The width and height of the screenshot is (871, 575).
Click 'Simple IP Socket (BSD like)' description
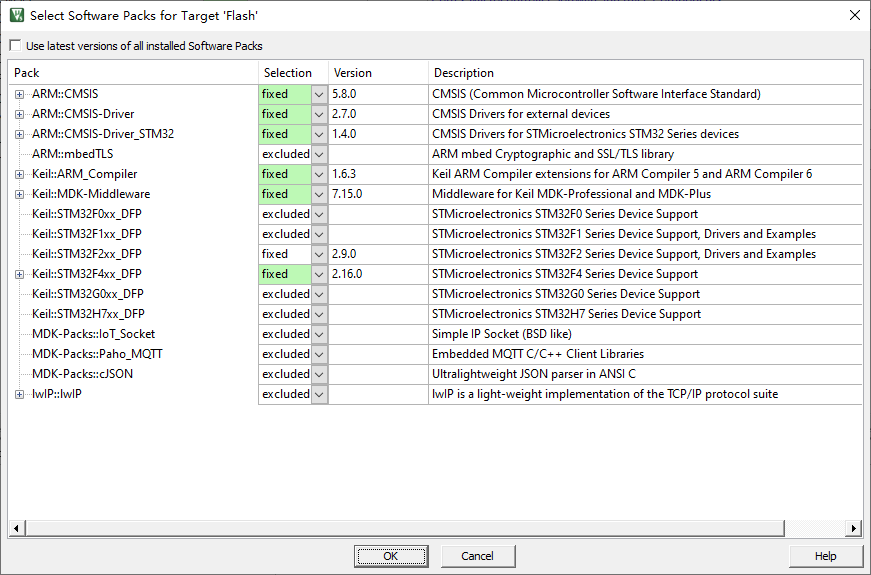[502, 334]
